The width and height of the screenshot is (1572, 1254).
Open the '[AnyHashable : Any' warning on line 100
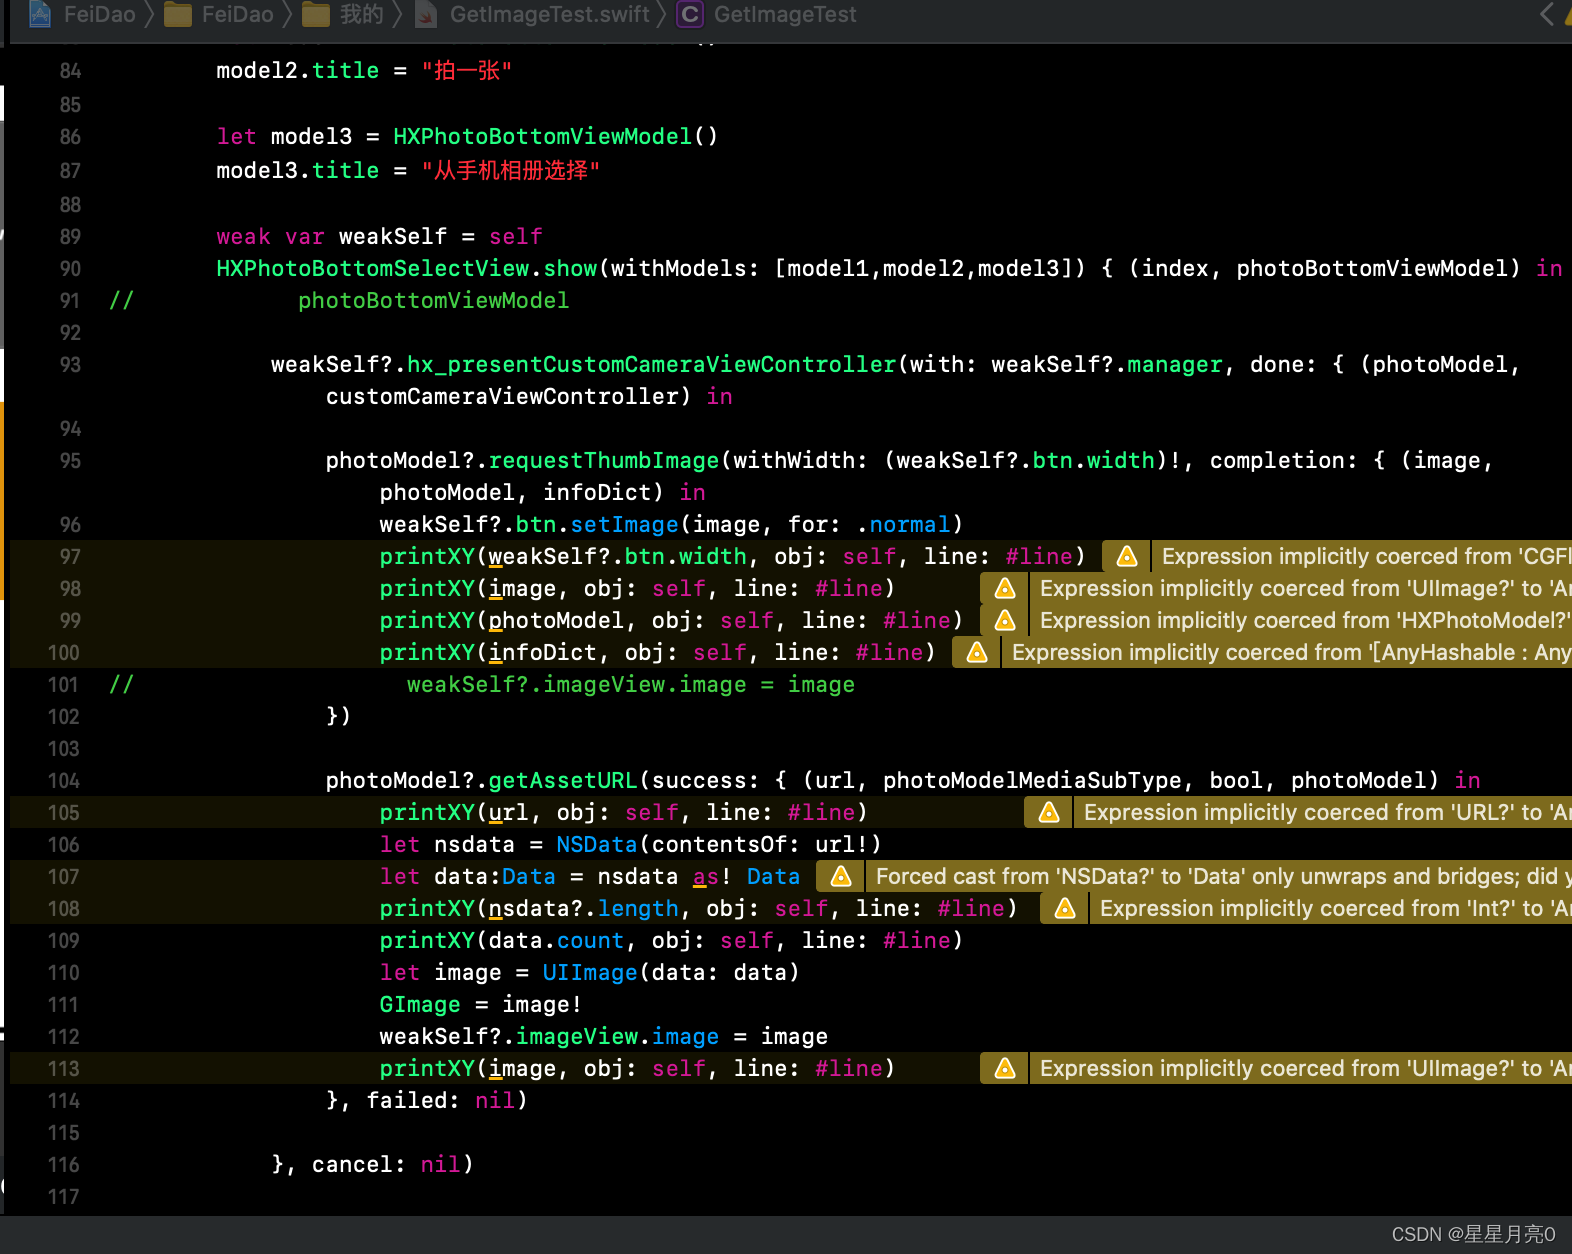(x=1287, y=652)
